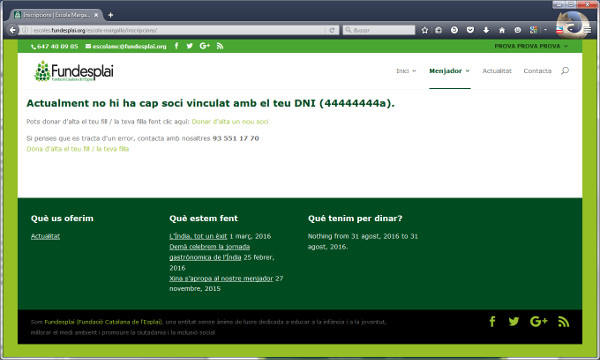The image size is (600, 360).
Task: Click the Fundesplai (Fundació Catalana de l'Esplai) footer link
Action: tap(103, 322)
